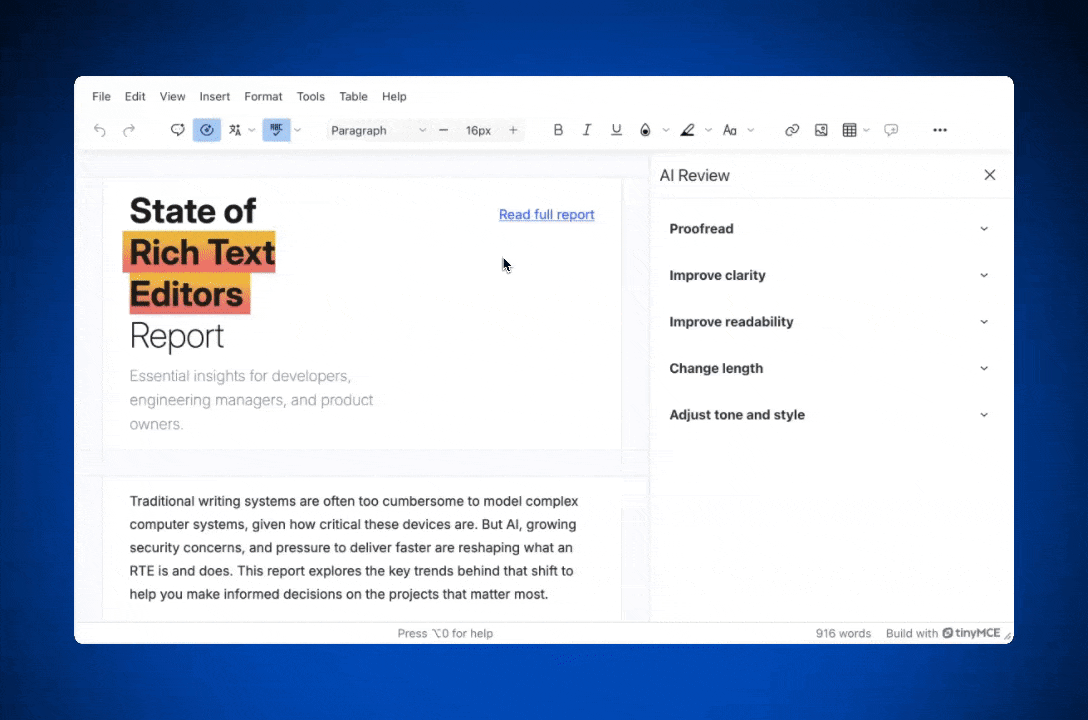Screen dimensions: 1088x720
Task: Open the highlight color dropdown arrow
Action: coord(708,130)
